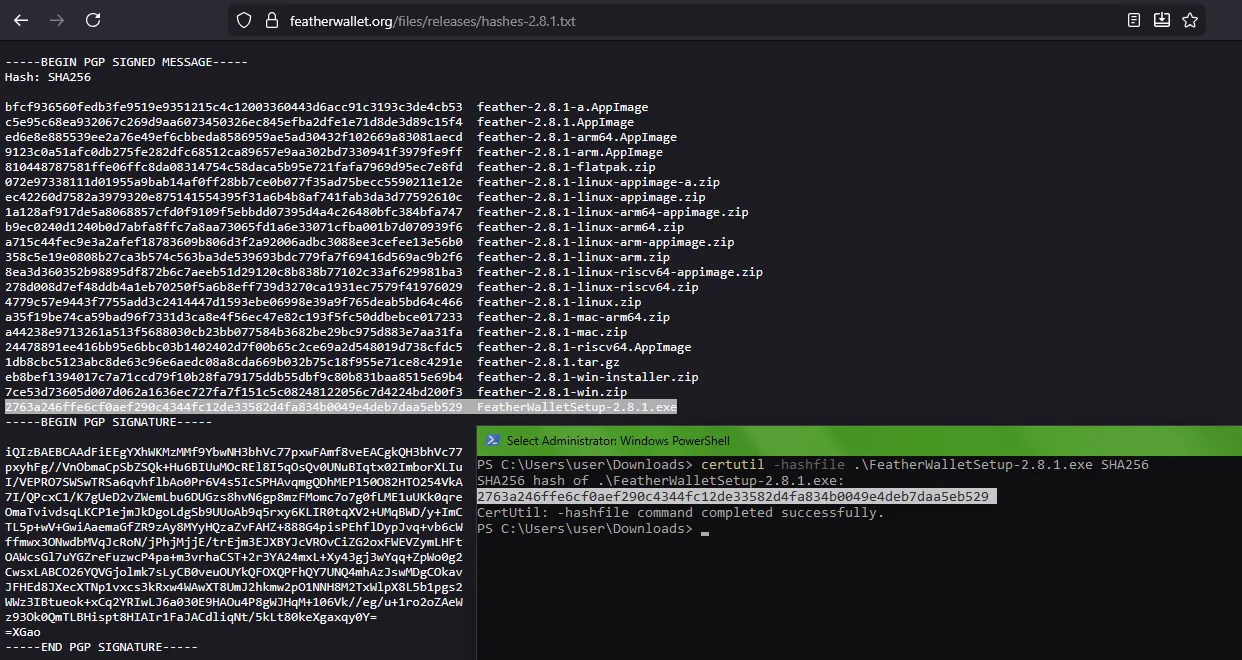Reload the hashes page
This screenshot has width=1242, height=660.
[x=93, y=20]
